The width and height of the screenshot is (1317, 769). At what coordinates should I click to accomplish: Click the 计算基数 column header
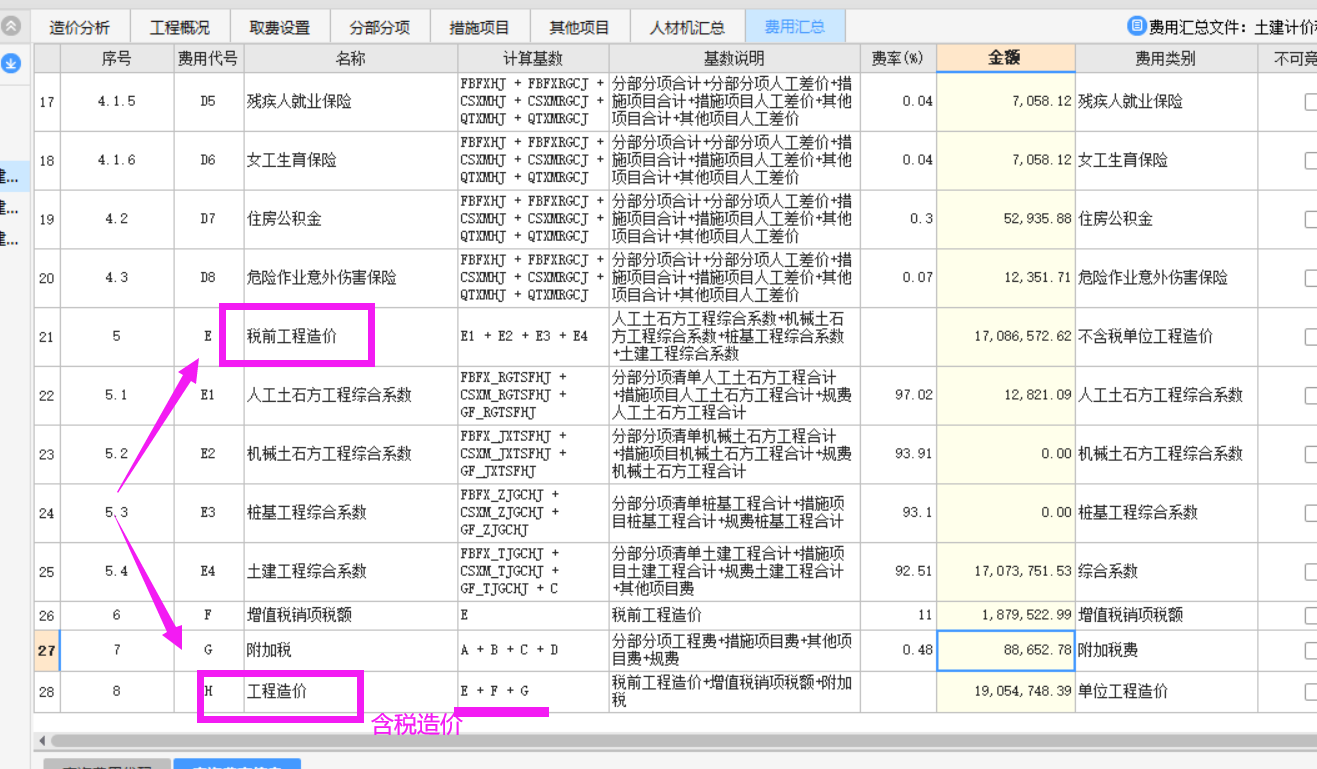click(533, 59)
